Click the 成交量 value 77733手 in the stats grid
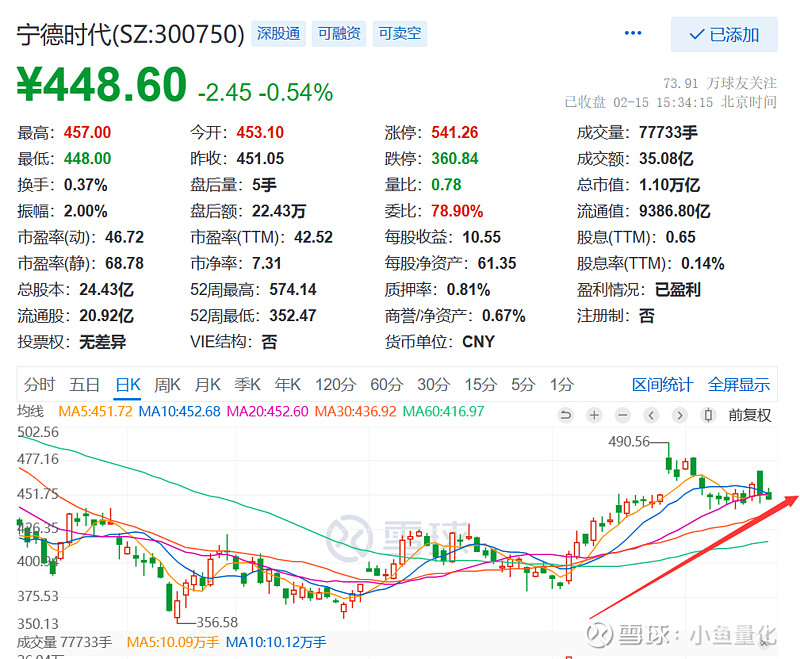This screenshot has width=800, height=659. (668, 133)
